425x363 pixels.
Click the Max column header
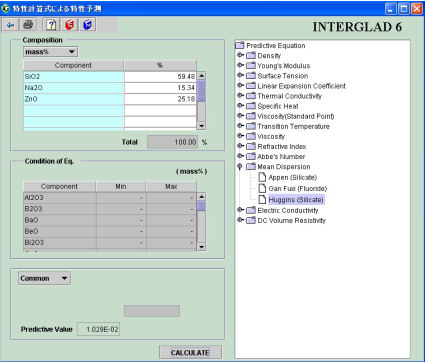pyautogui.click(x=171, y=186)
